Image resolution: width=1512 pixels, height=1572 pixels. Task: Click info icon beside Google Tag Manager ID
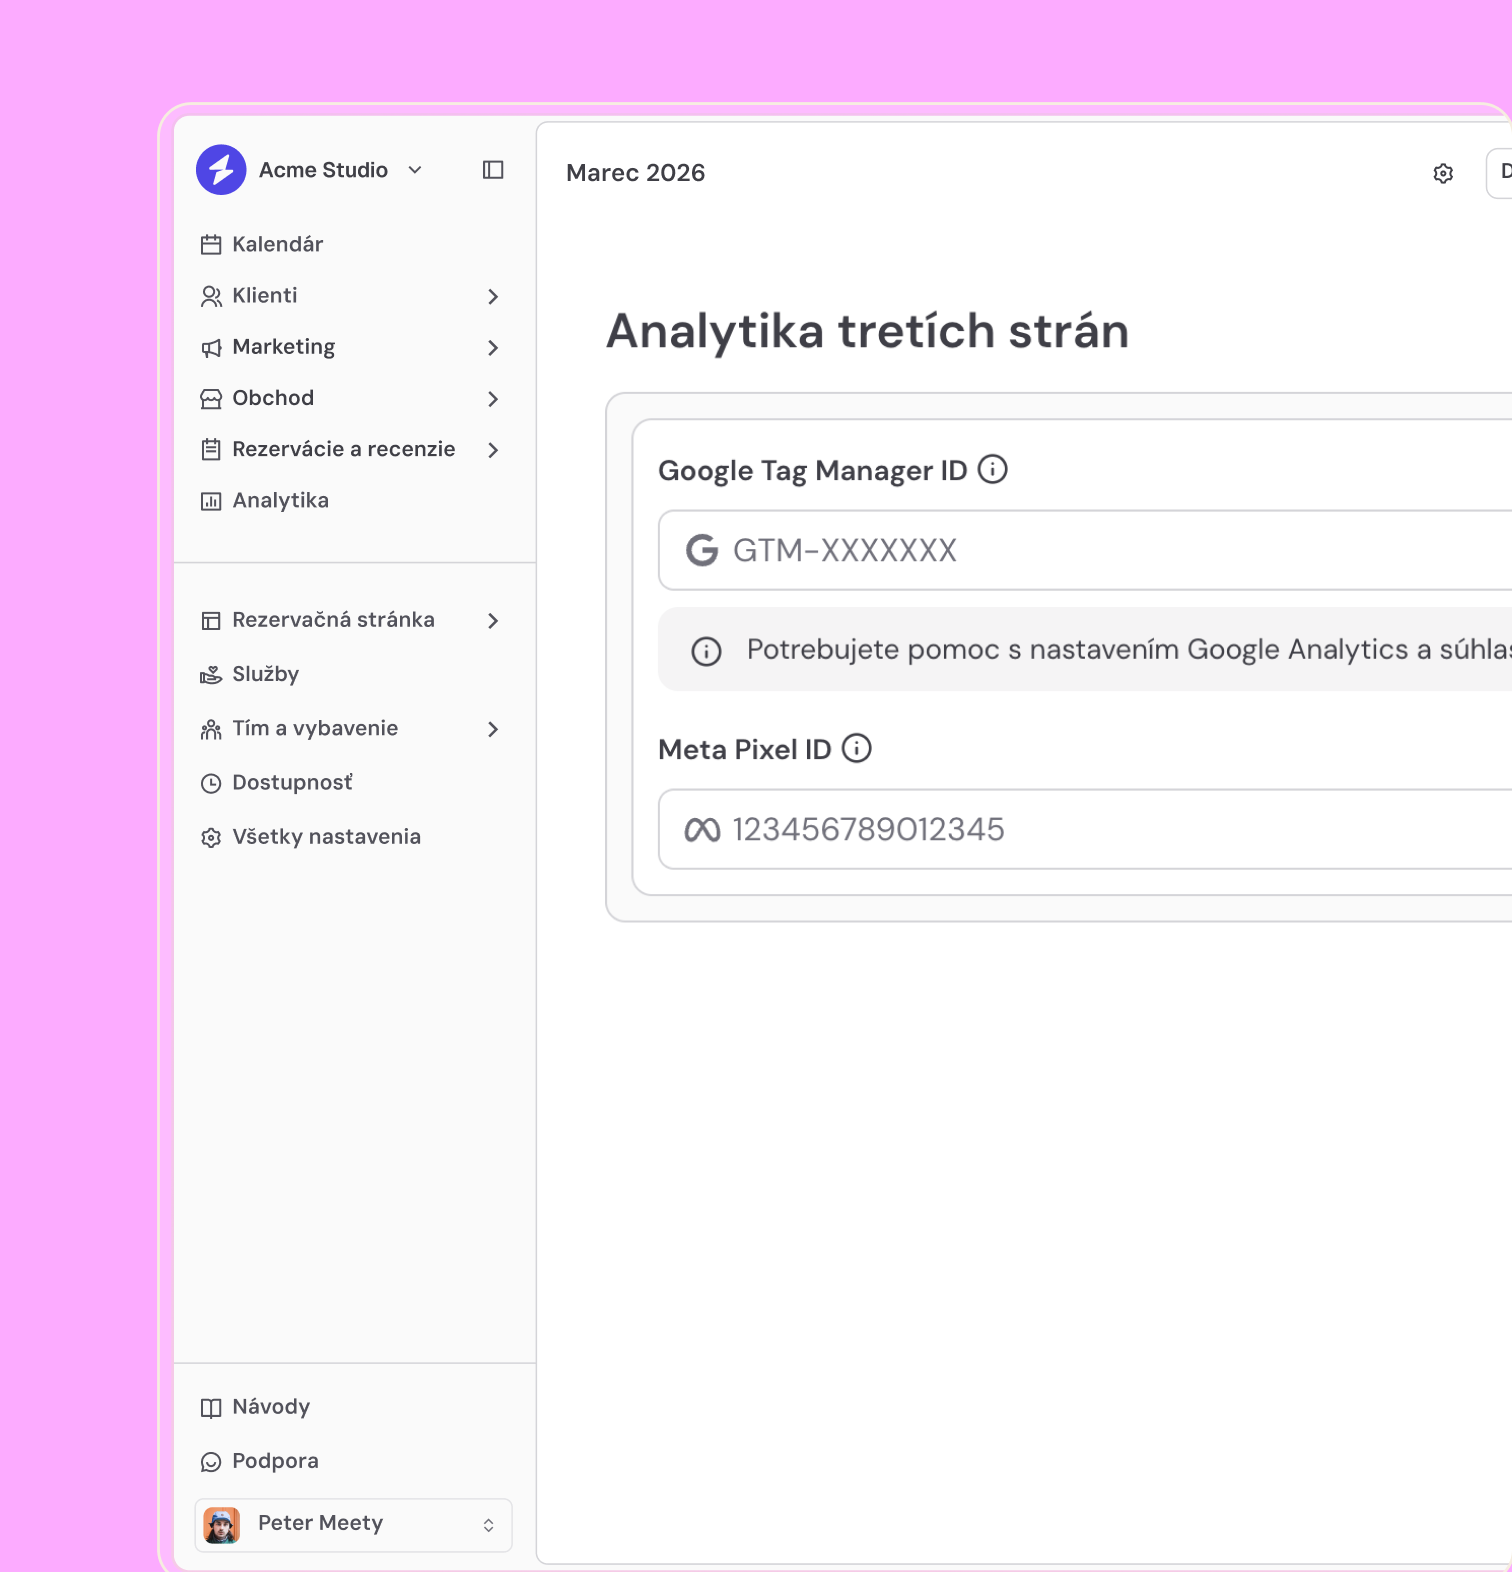click(992, 469)
